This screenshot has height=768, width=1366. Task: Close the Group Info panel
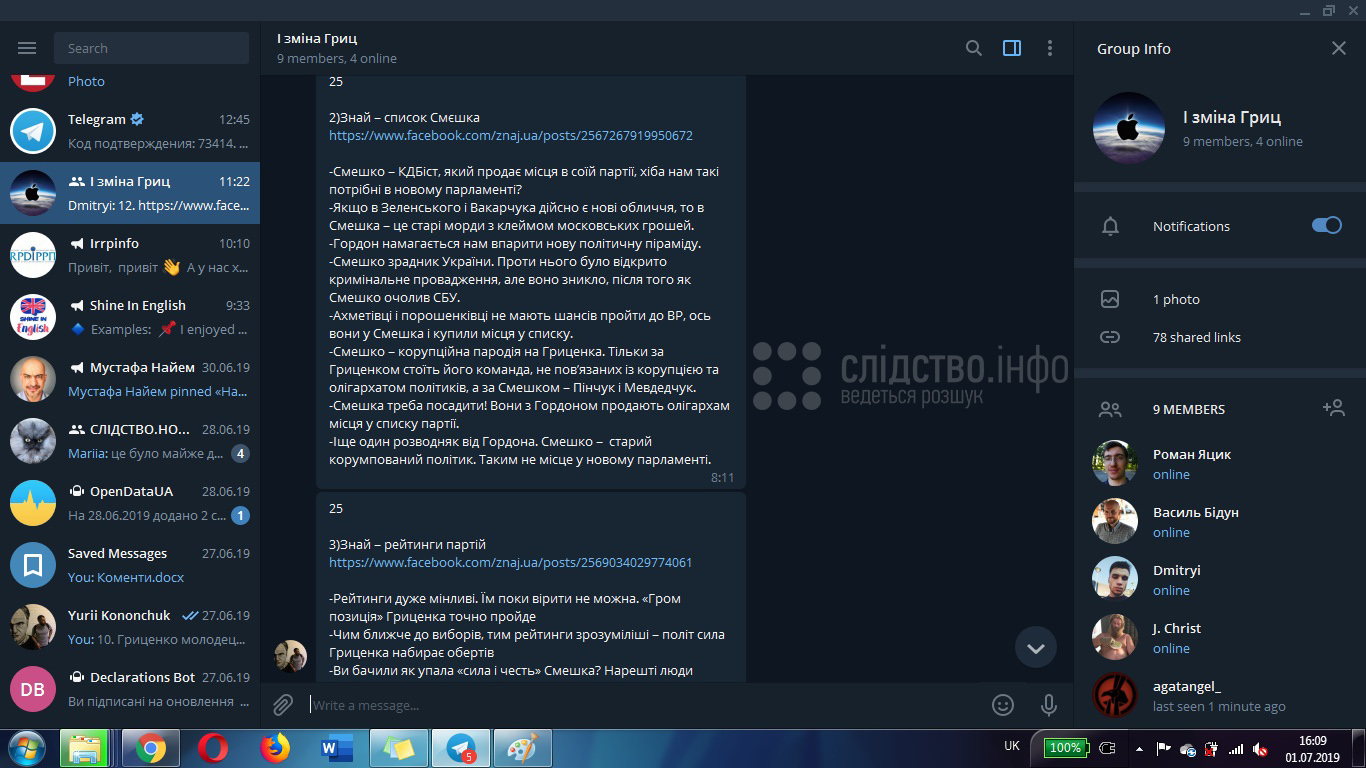1339,48
